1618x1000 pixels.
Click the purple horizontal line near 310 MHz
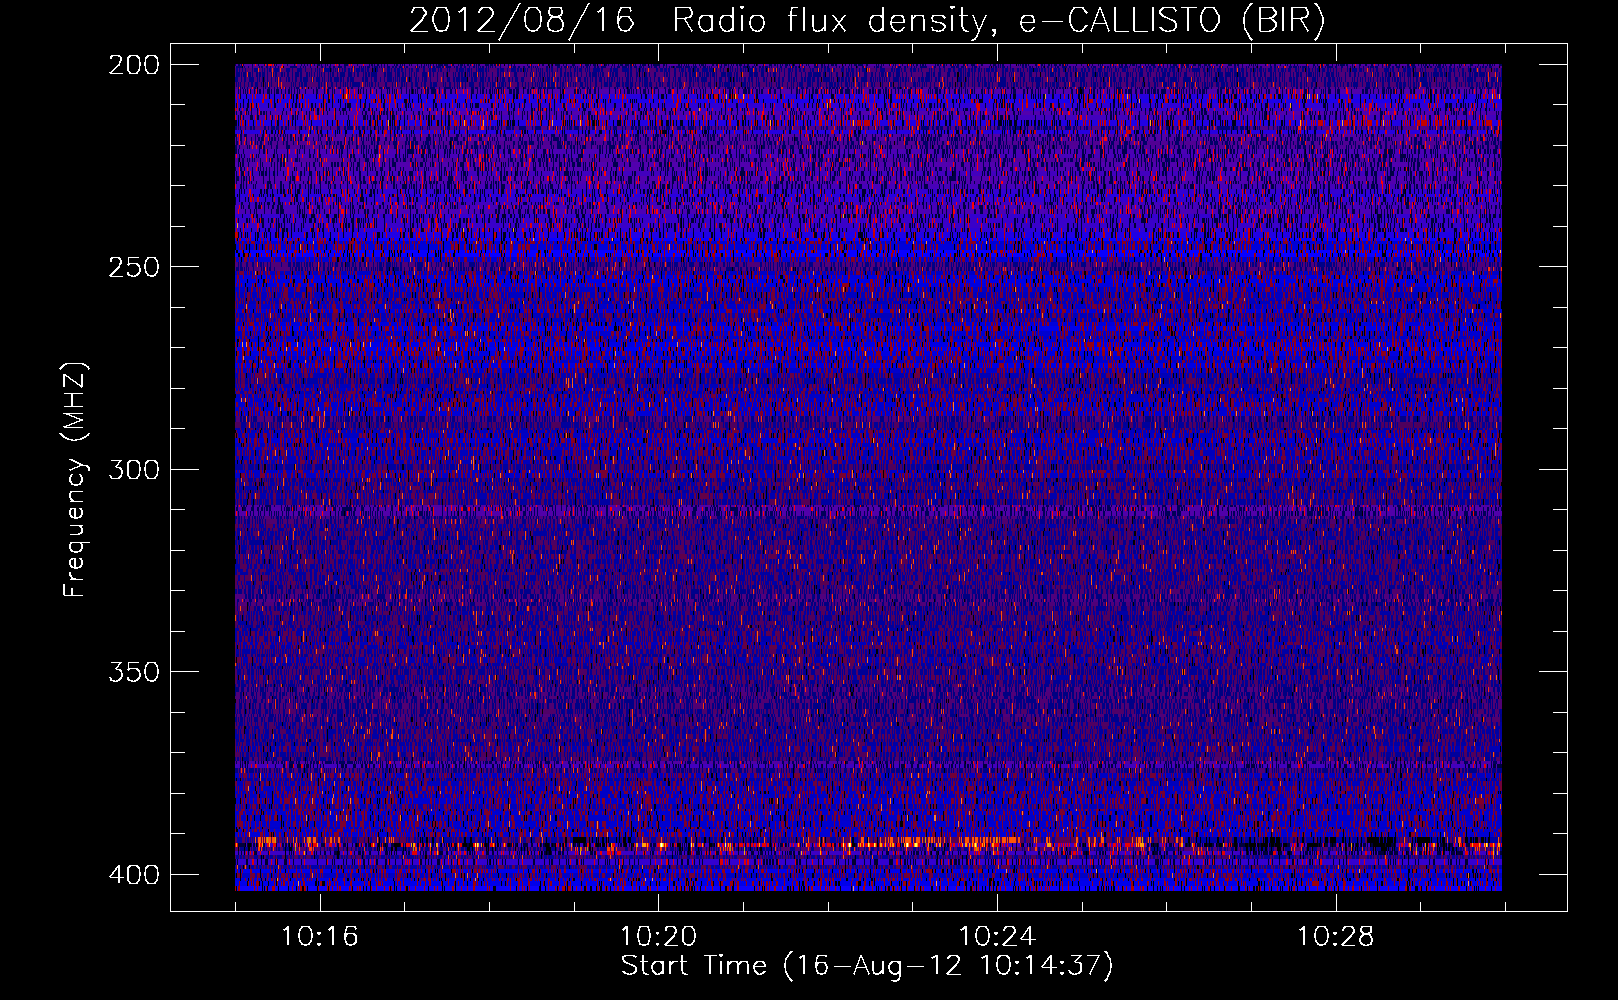[868, 510]
